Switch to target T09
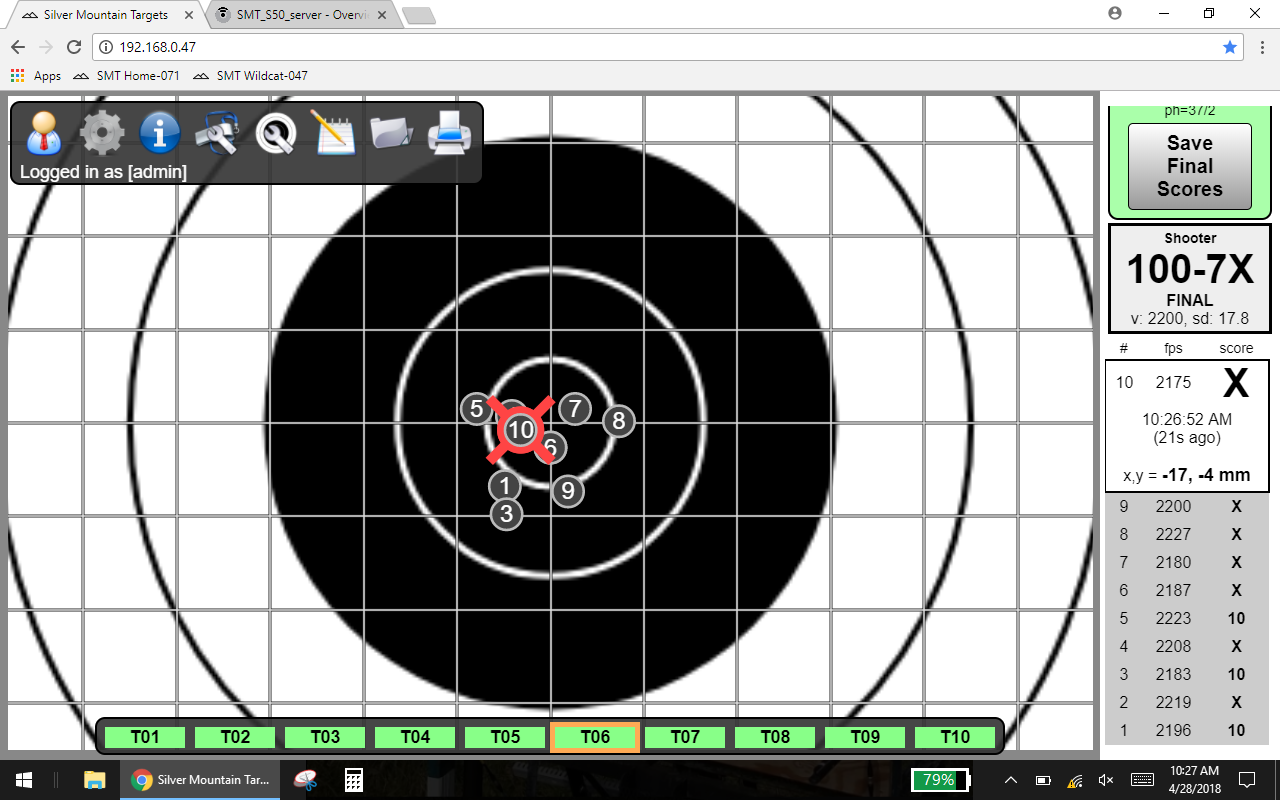 coord(865,737)
